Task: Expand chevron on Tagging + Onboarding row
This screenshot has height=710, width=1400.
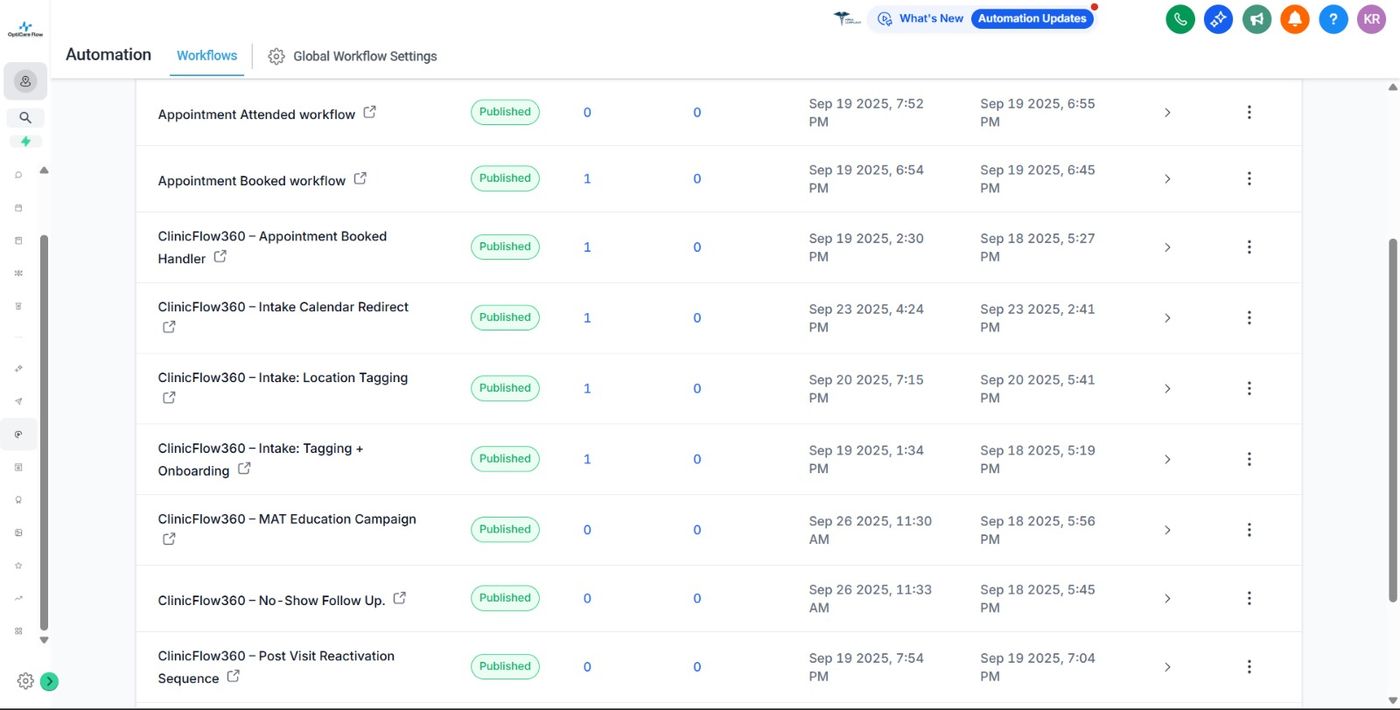Action: coord(1167,459)
